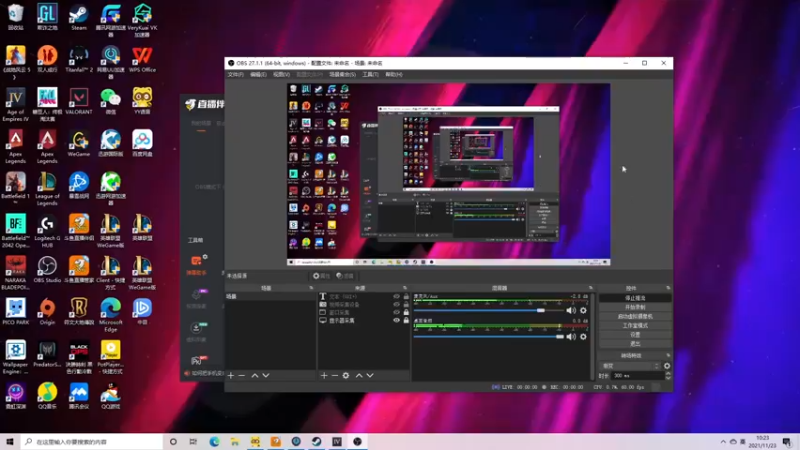Mute the 麦克风/Aux audio channel

(571, 310)
